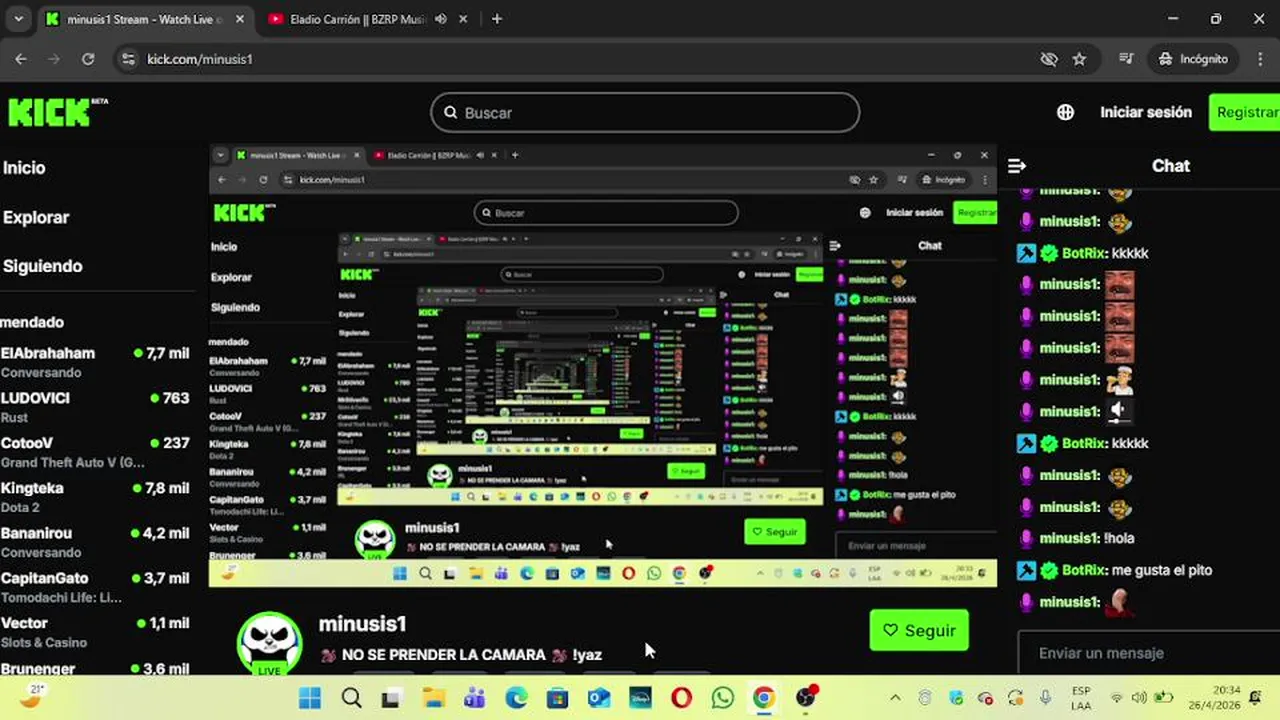Open LUDOVICI recommended channel

pyautogui.click(x=95, y=407)
